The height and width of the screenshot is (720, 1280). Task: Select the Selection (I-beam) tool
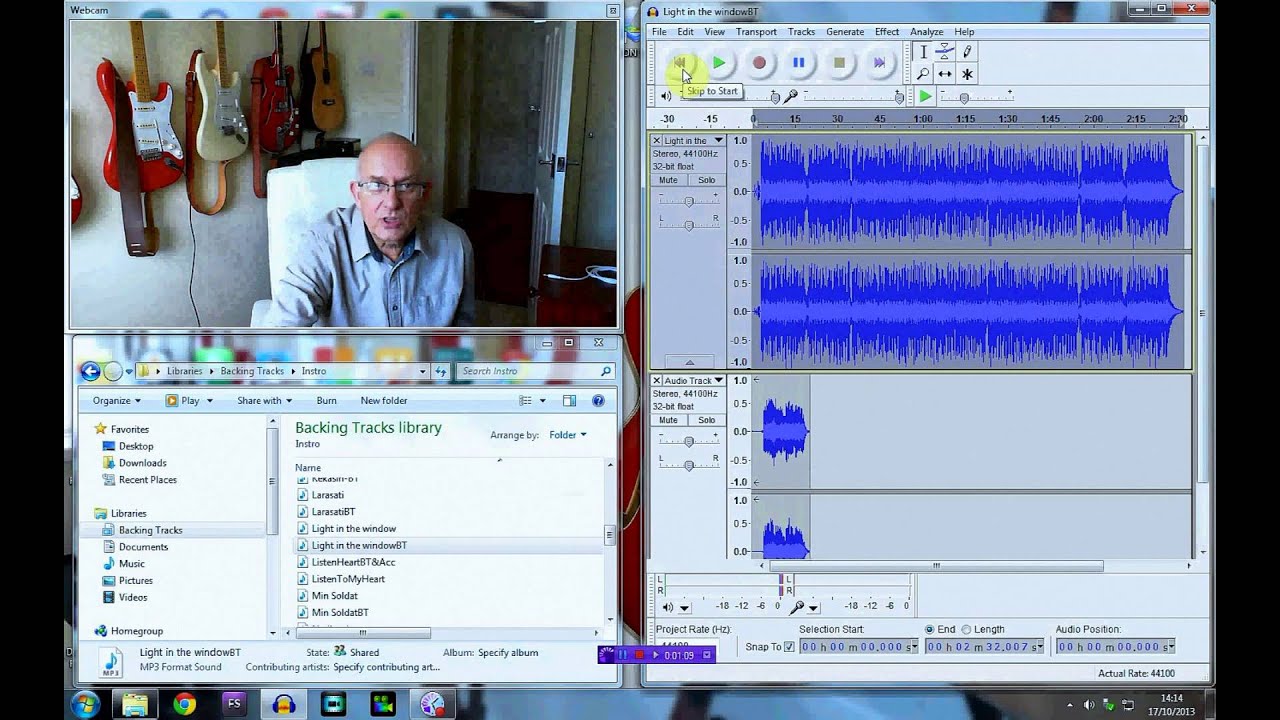point(923,52)
